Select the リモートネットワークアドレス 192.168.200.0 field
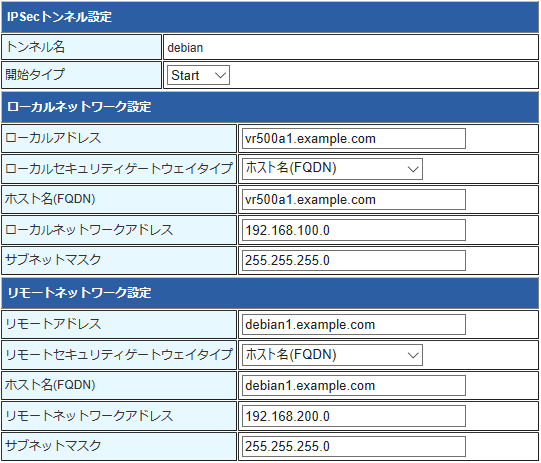 click(x=354, y=416)
